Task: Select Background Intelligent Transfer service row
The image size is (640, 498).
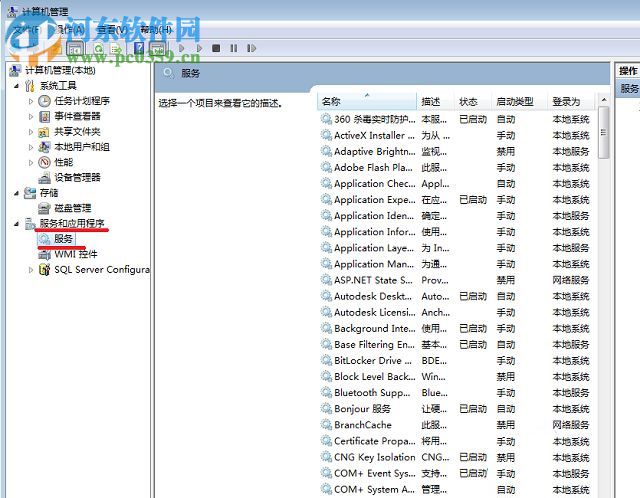Action: pyautogui.click(x=456, y=328)
